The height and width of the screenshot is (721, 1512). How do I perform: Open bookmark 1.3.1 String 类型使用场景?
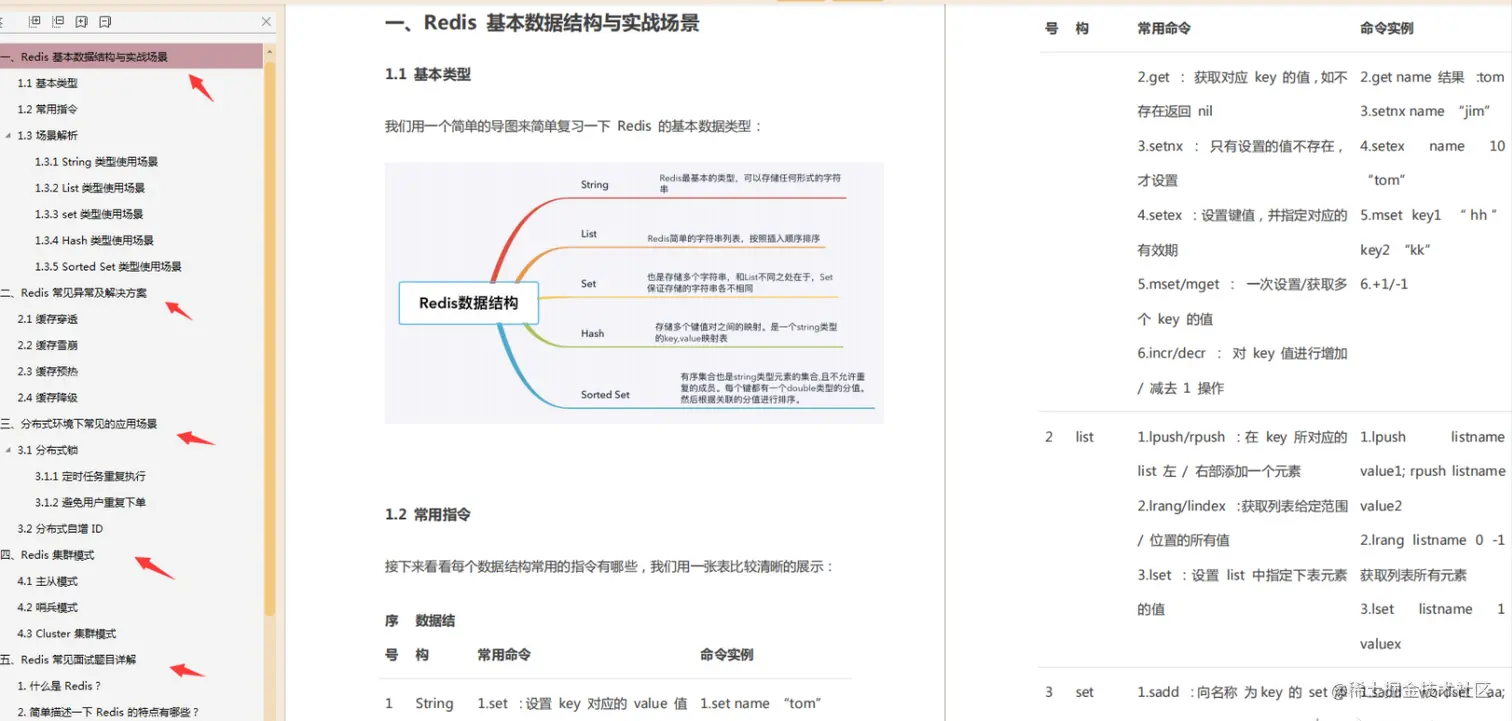[96, 161]
